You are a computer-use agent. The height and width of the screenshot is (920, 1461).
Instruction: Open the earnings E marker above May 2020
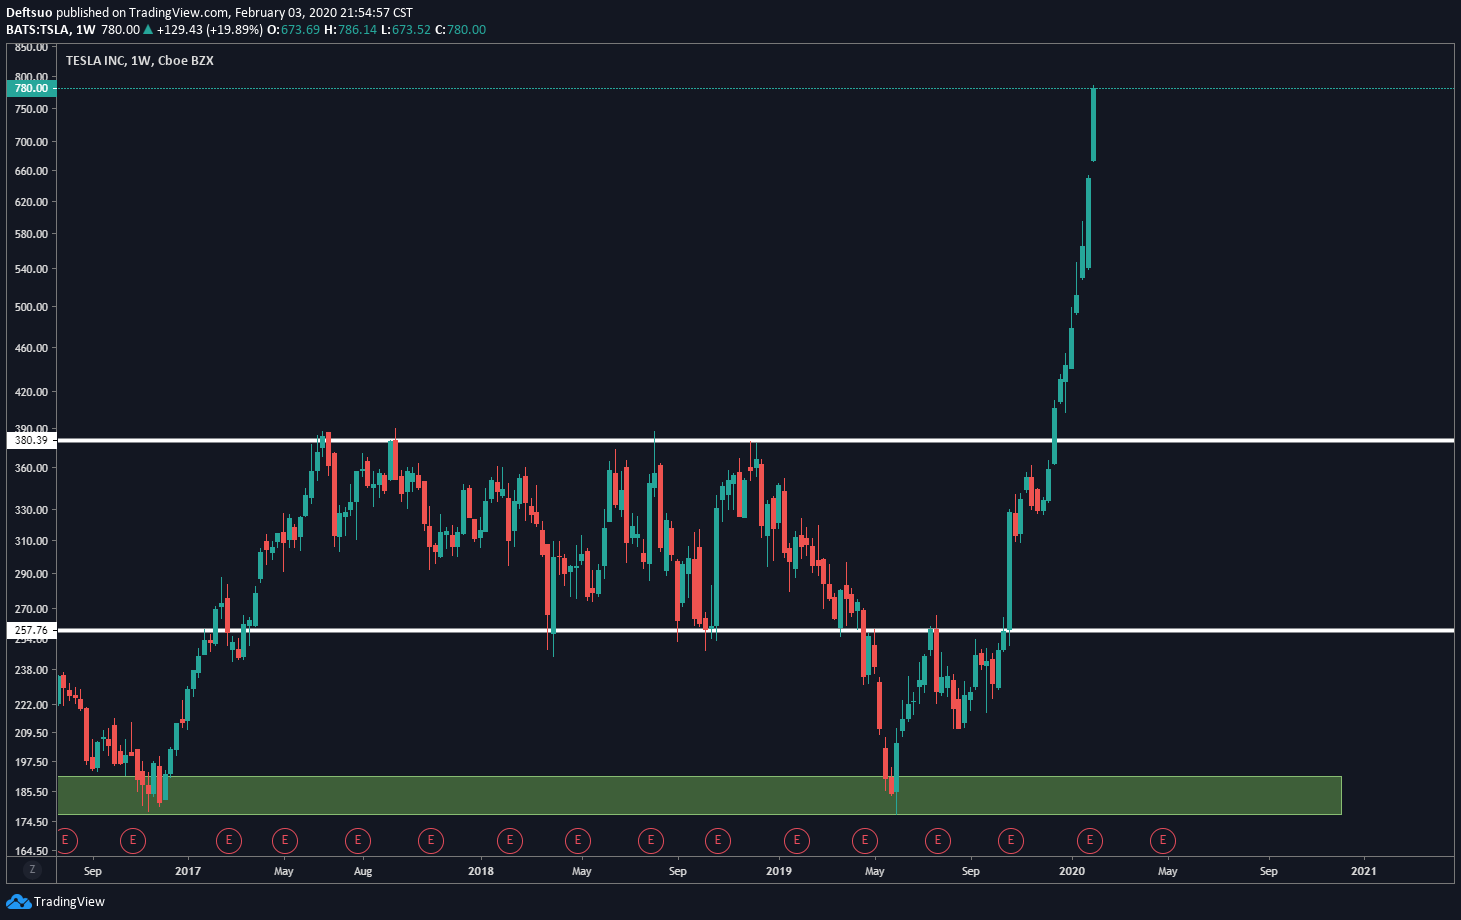tap(1163, 840)
